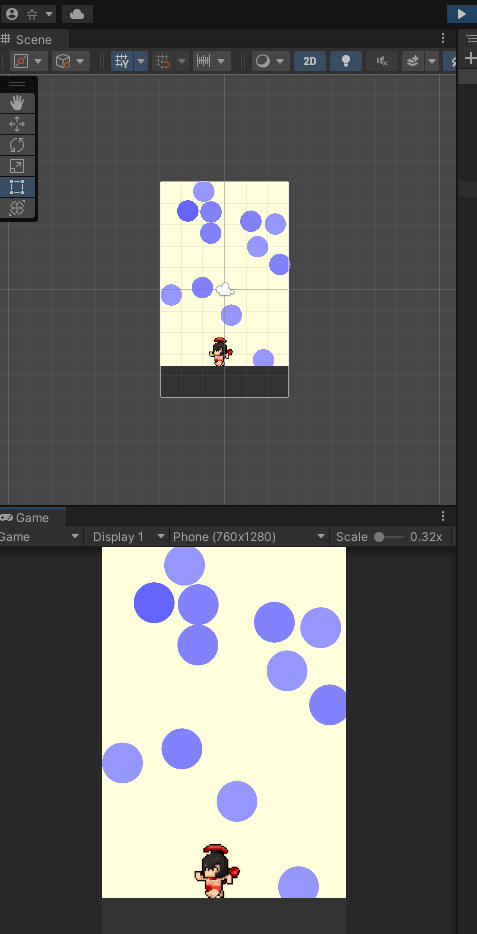Open grid visibility options dropdown arrow
This screenshot has height=934, width=477.
(x=141, y=61)
